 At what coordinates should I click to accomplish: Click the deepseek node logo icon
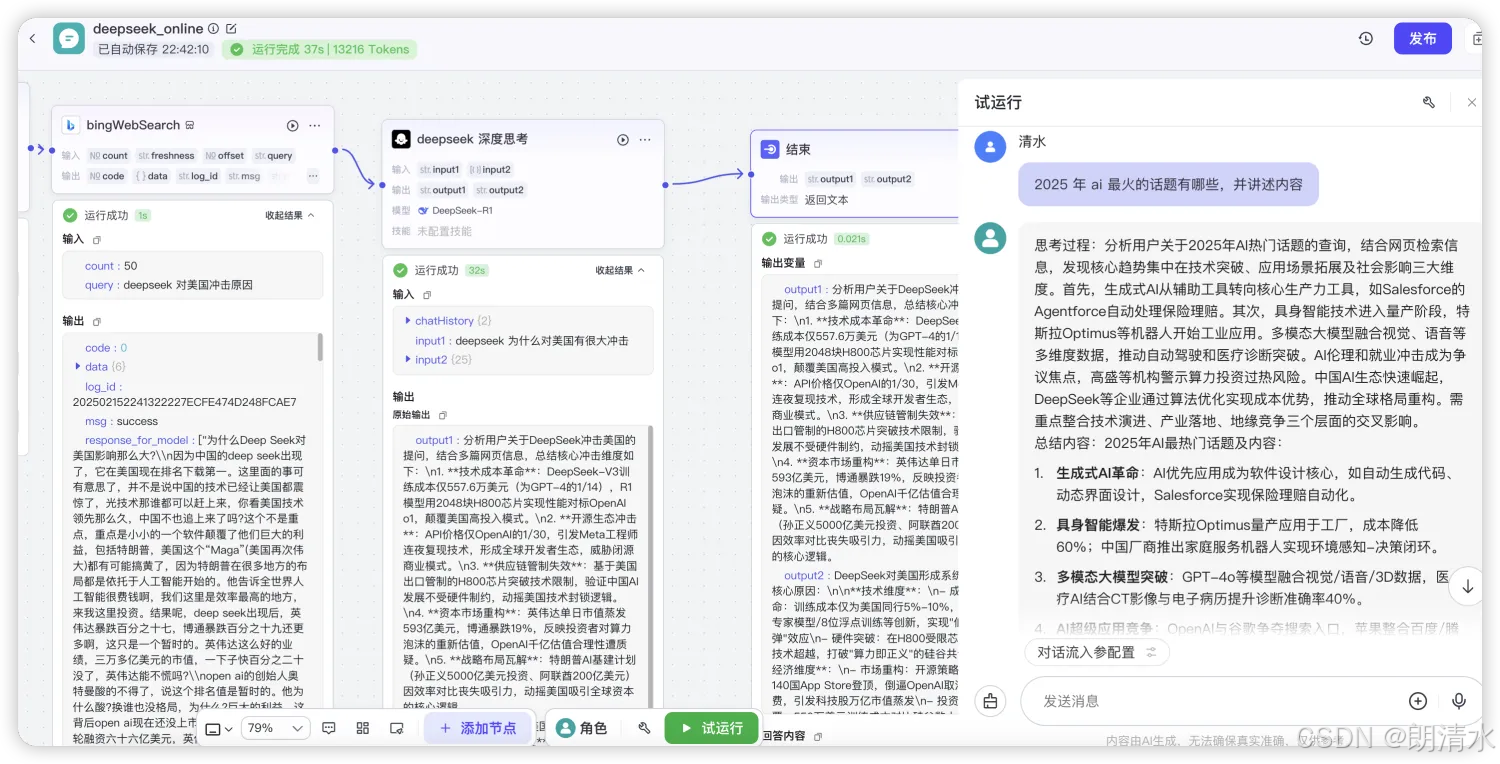(x=401, y=139)
